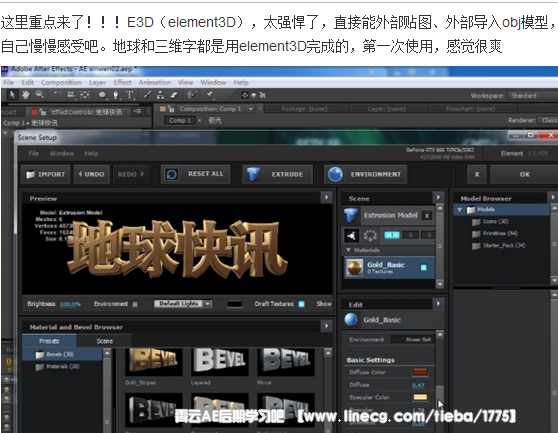Click the Extrusion Model blue icon in Scene
558x433 pixels.
tap(351, 215)
